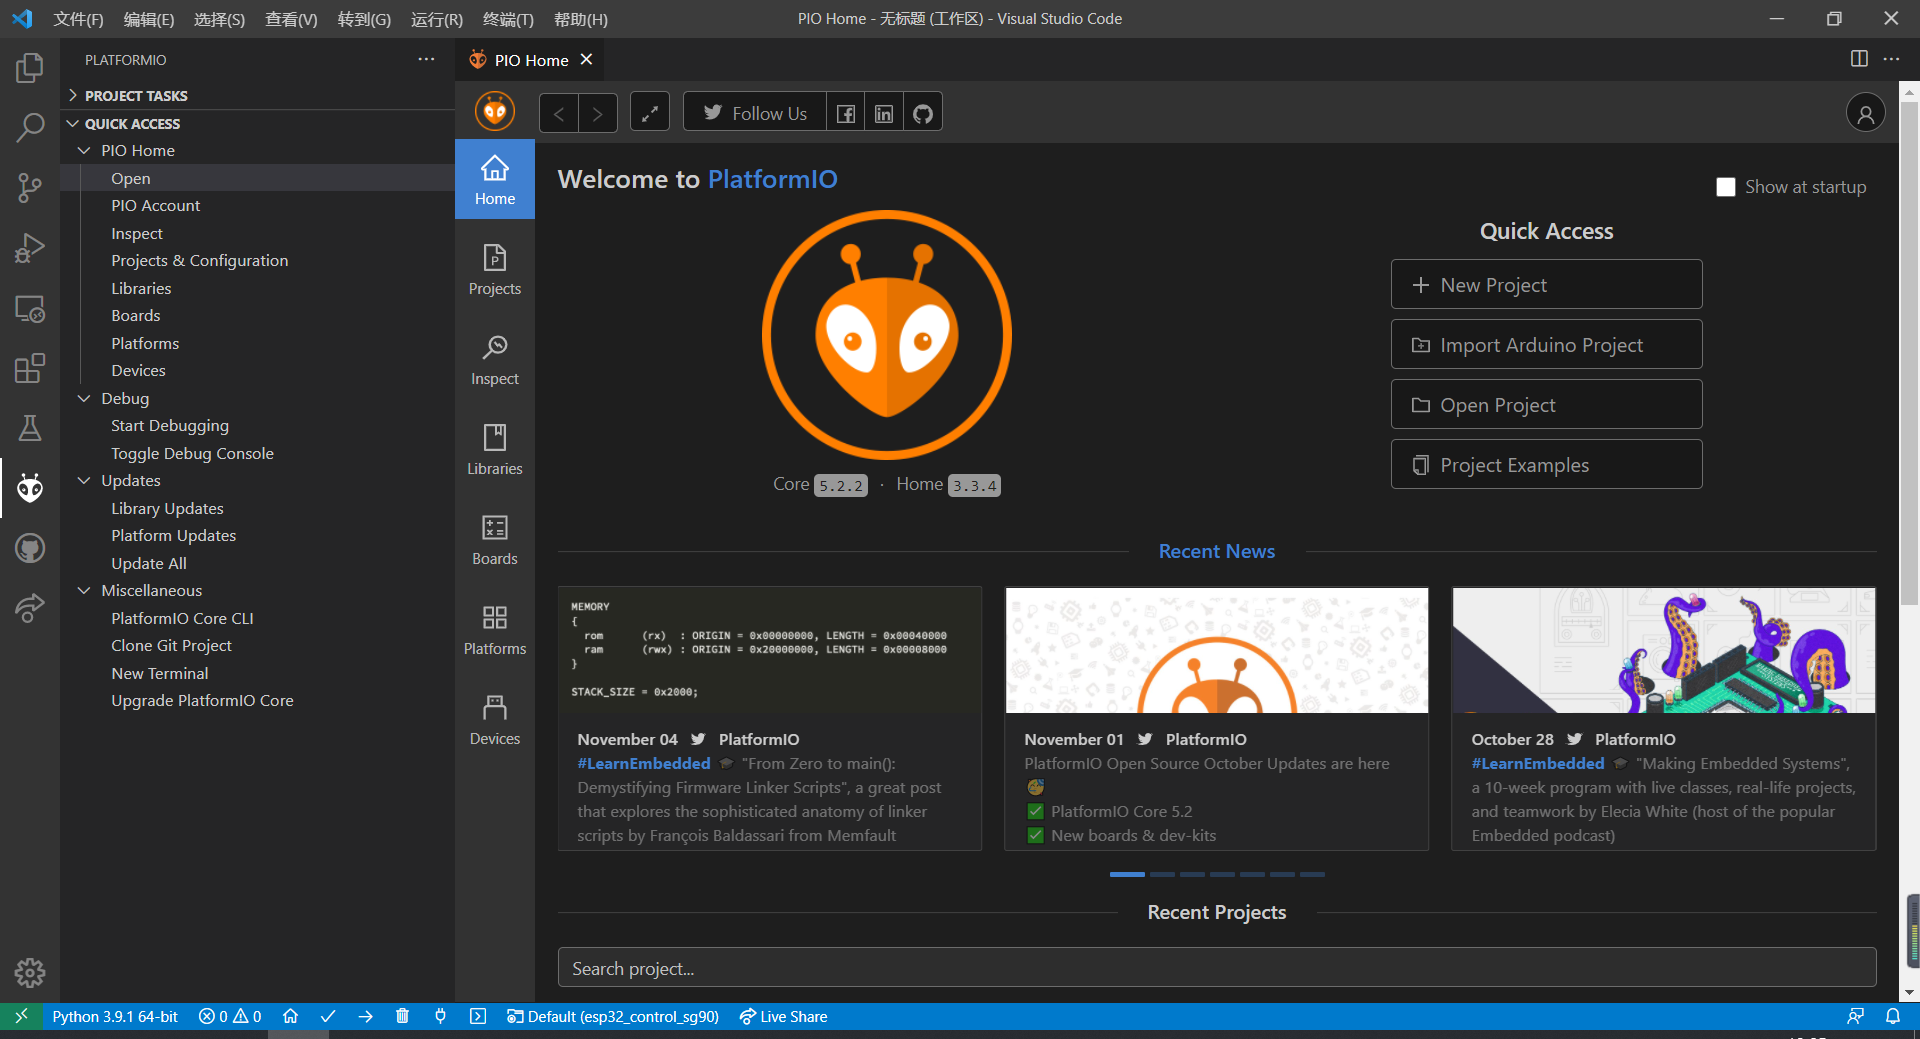Open Project Examples

point(1546,464)
